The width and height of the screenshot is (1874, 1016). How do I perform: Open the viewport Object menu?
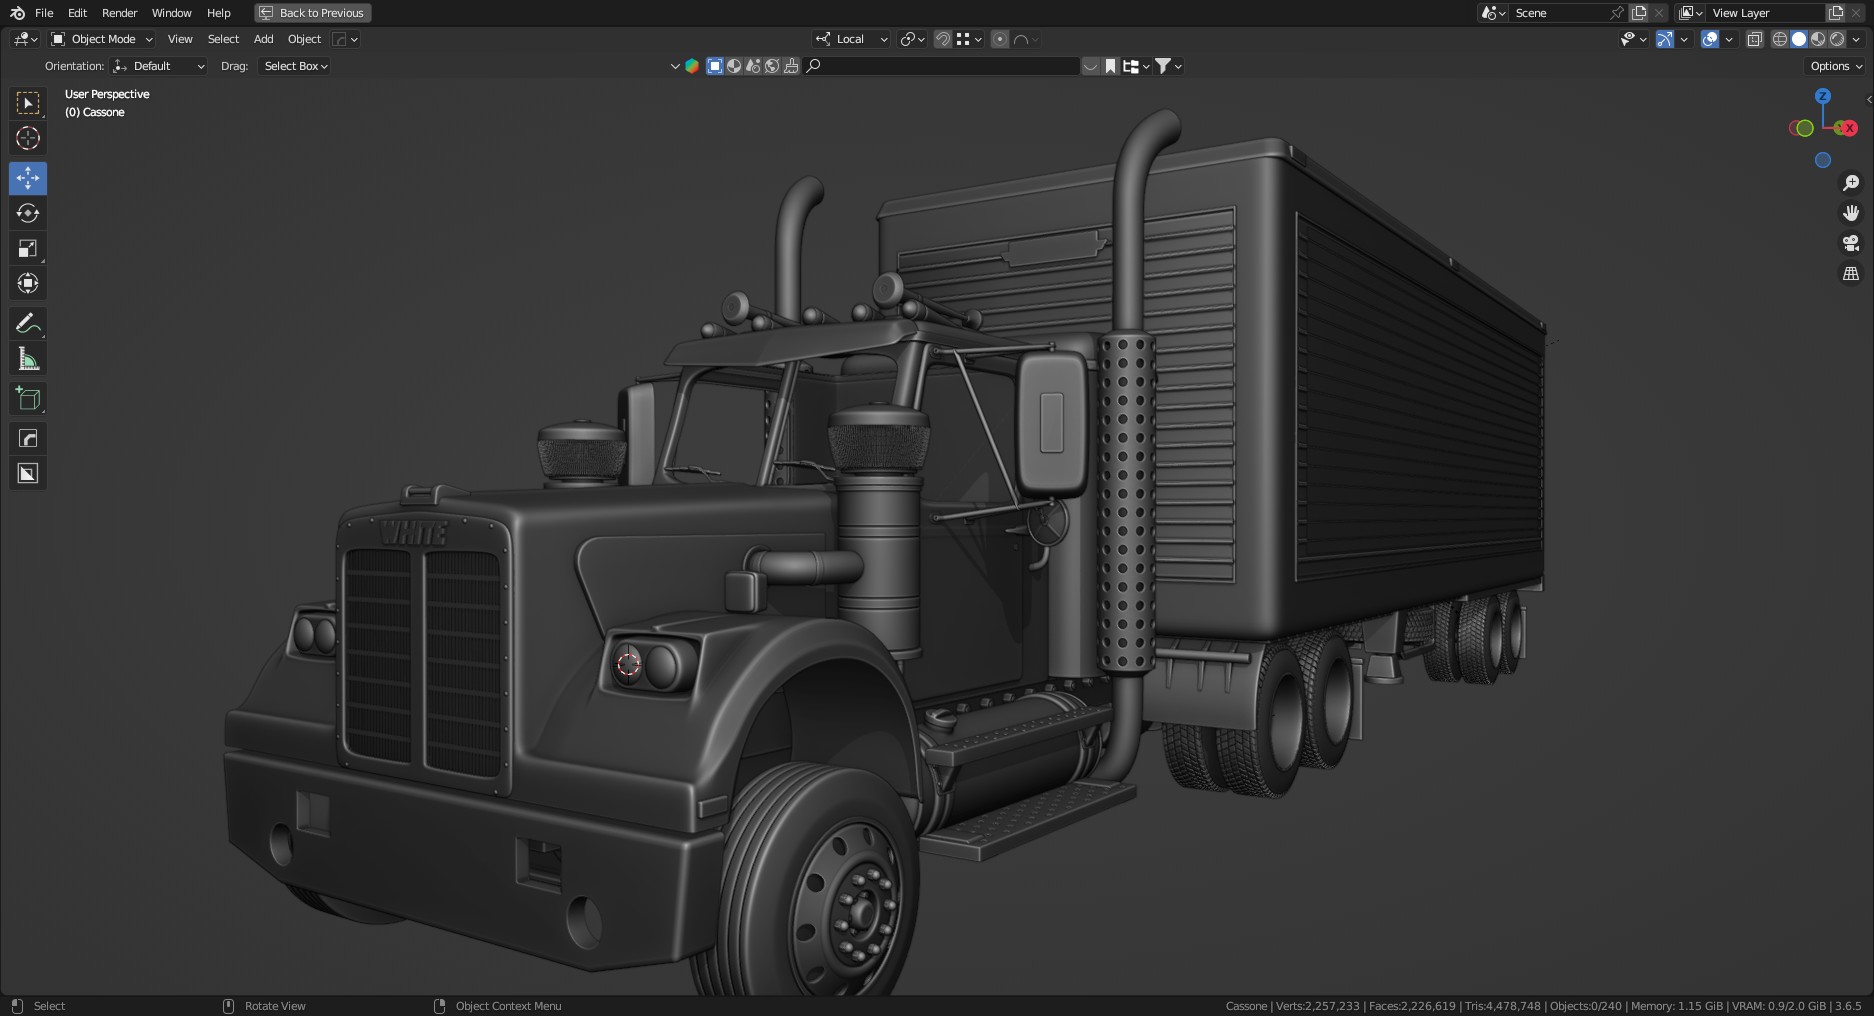coord(304,39)
